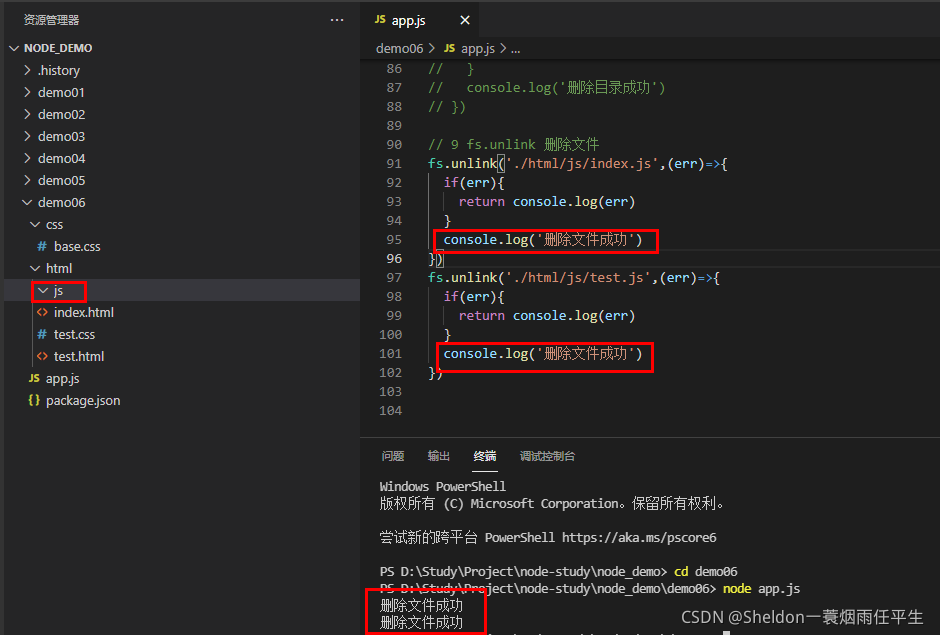Close the app.js editor tab
The image size is (940, 635).
click(x=465, y=20)
